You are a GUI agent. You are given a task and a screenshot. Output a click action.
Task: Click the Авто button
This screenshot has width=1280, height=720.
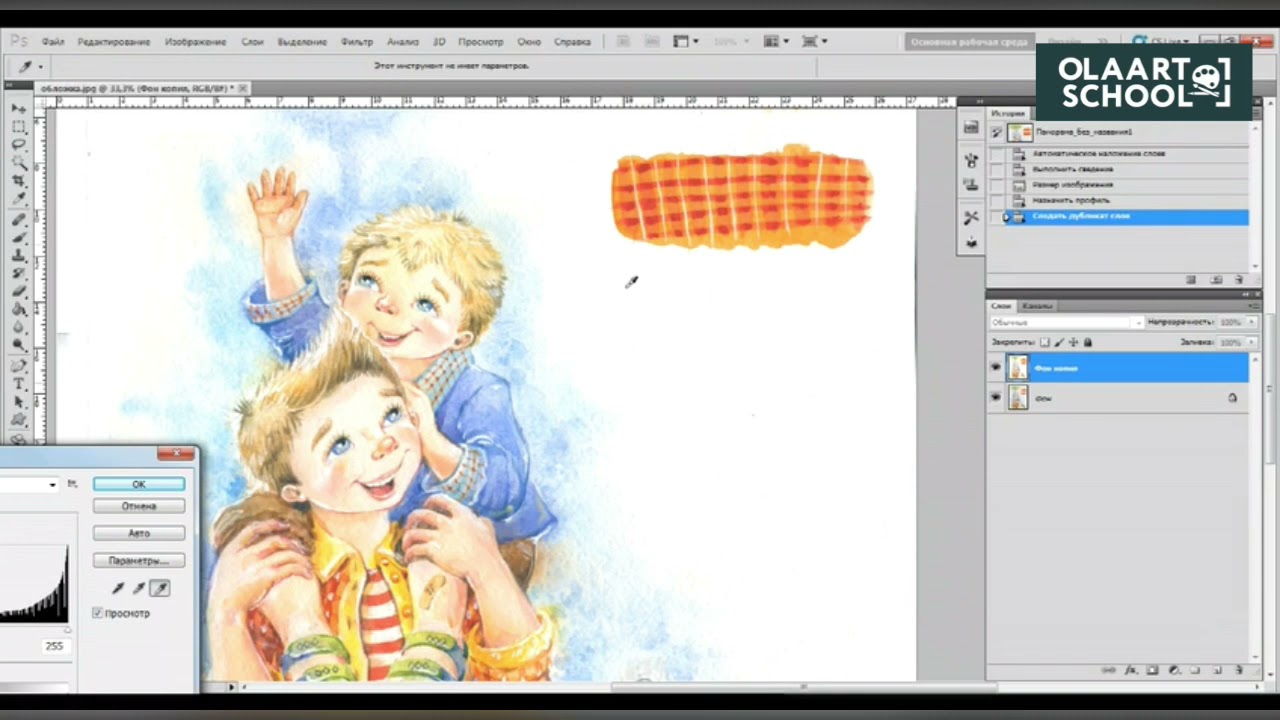[x=139, y=533]
